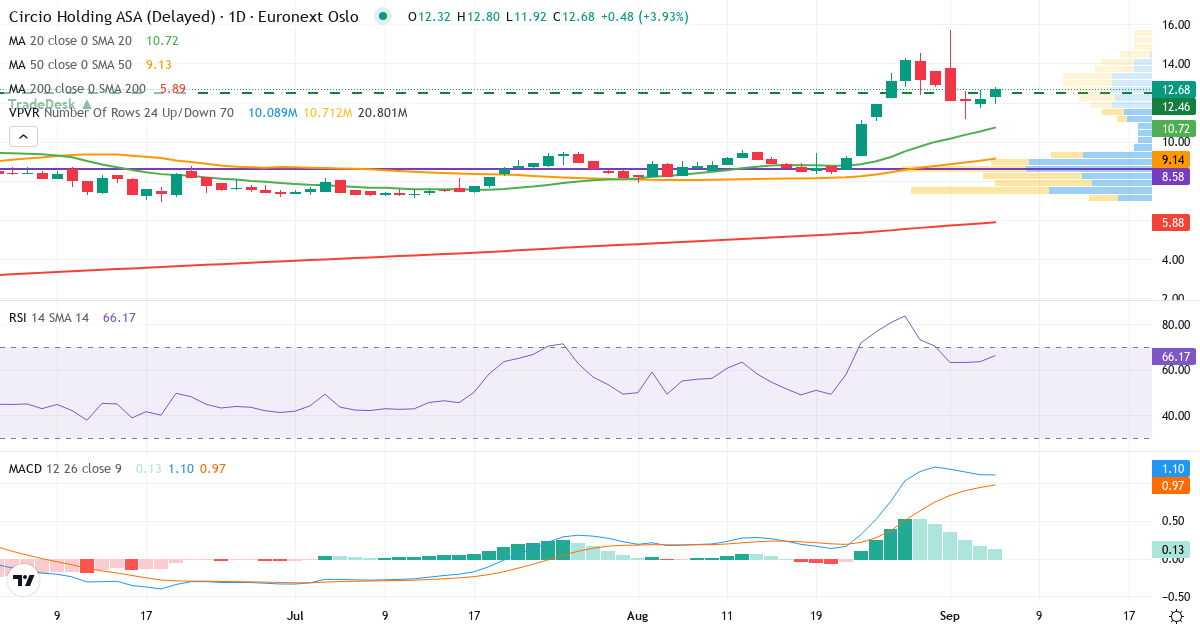
Task: Select the MA 50 close SMA 50 legend
Action: coord(70,65)
